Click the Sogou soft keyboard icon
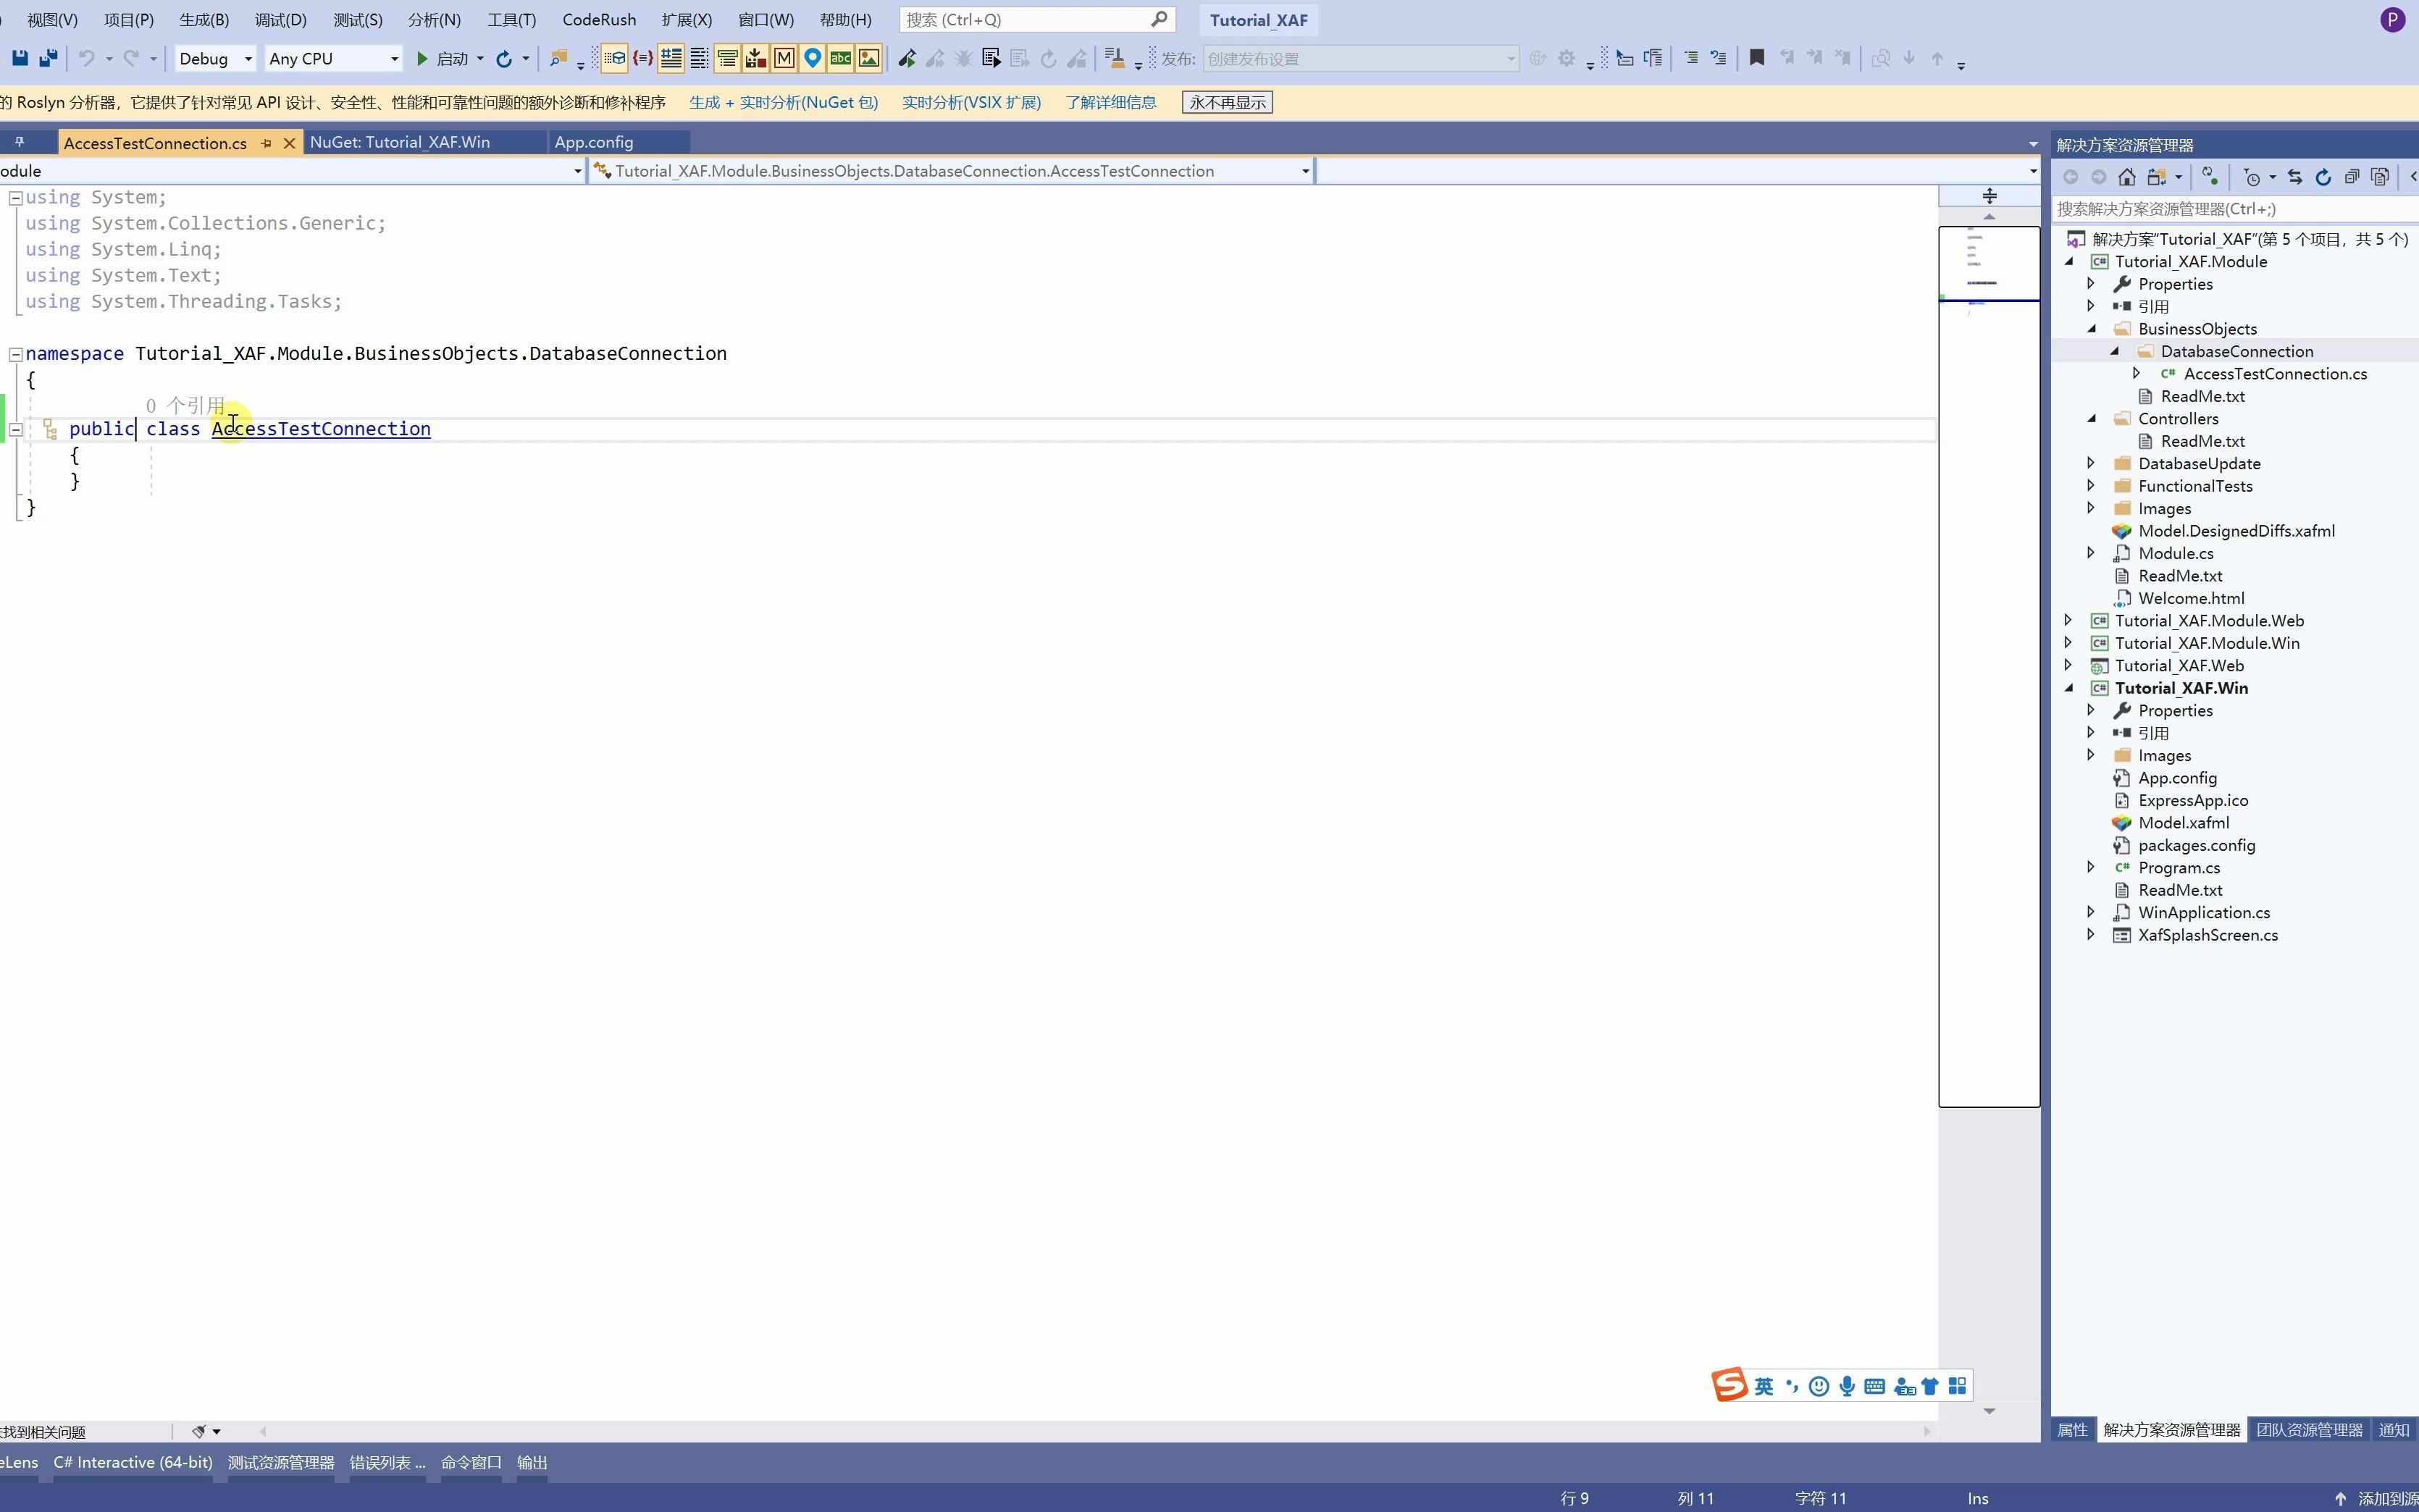The width and height of the screenshot is (2419, 1512). pos(1875,1386)
